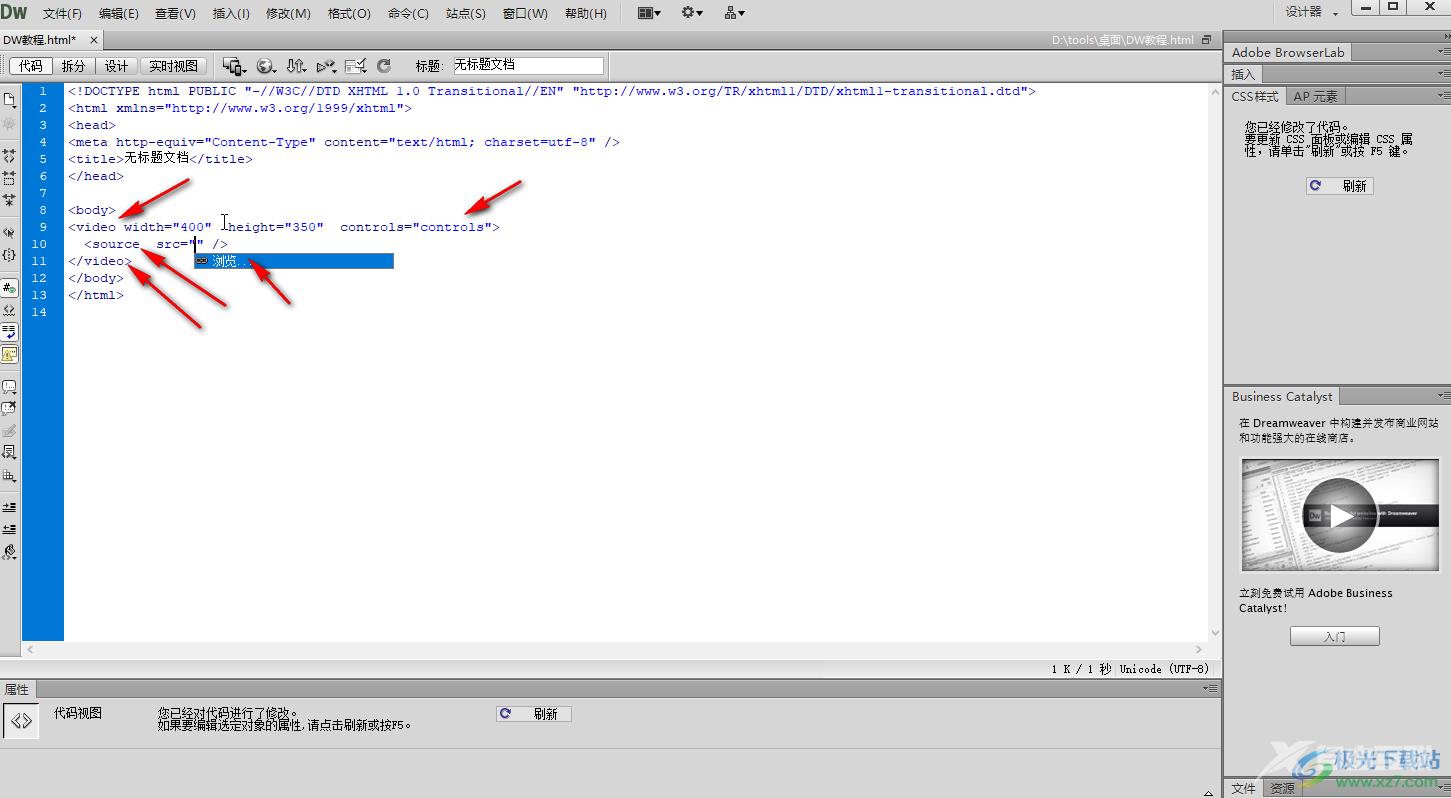Open the 属性 panel options menu

(x=1211, y=689)
